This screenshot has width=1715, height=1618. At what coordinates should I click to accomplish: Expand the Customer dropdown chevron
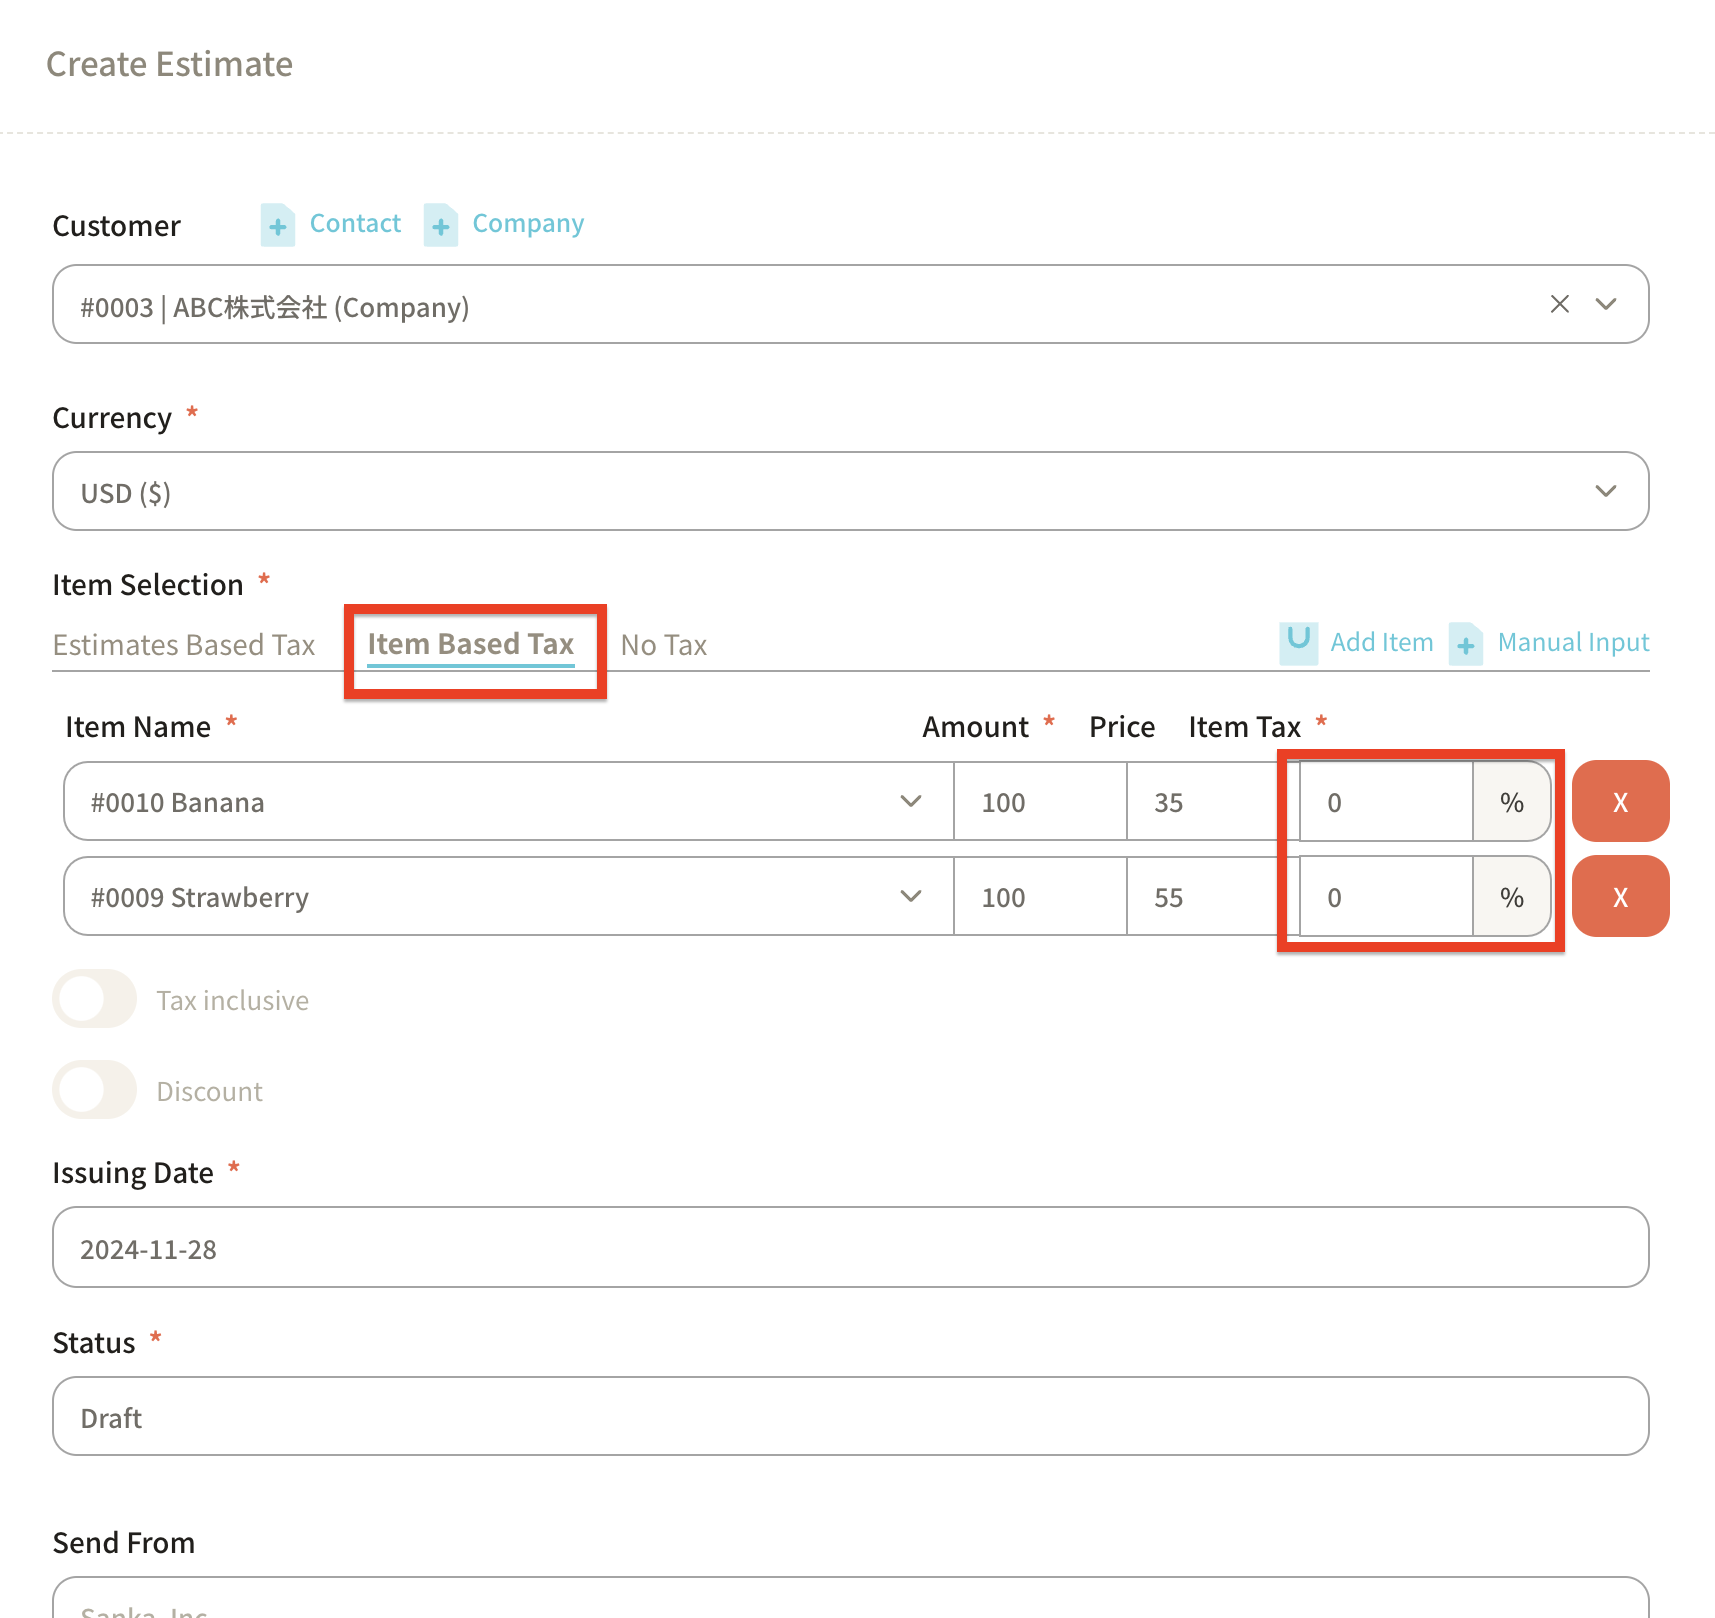[1606, 304]
